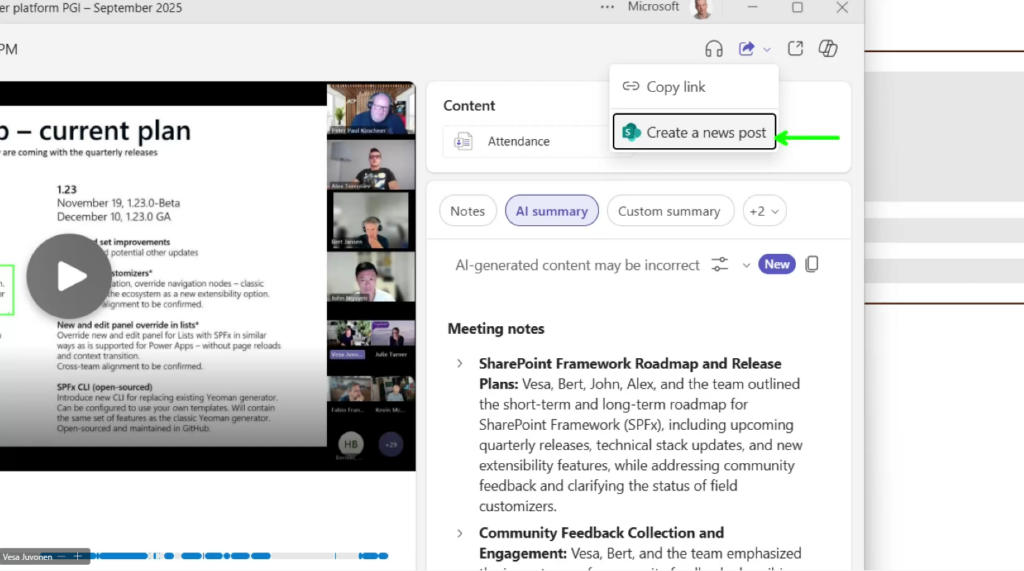Minimize the Teams recap window
The image size is (1024, 571).
(x=752, y=7)
